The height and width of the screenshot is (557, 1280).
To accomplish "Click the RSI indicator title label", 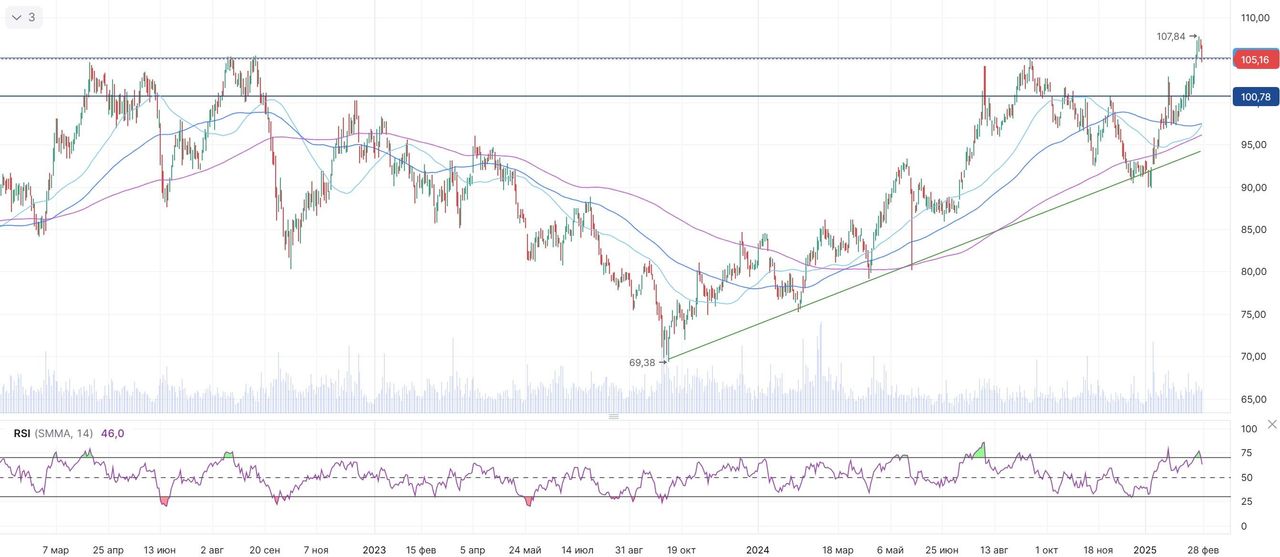I will [x=21, y=433].
